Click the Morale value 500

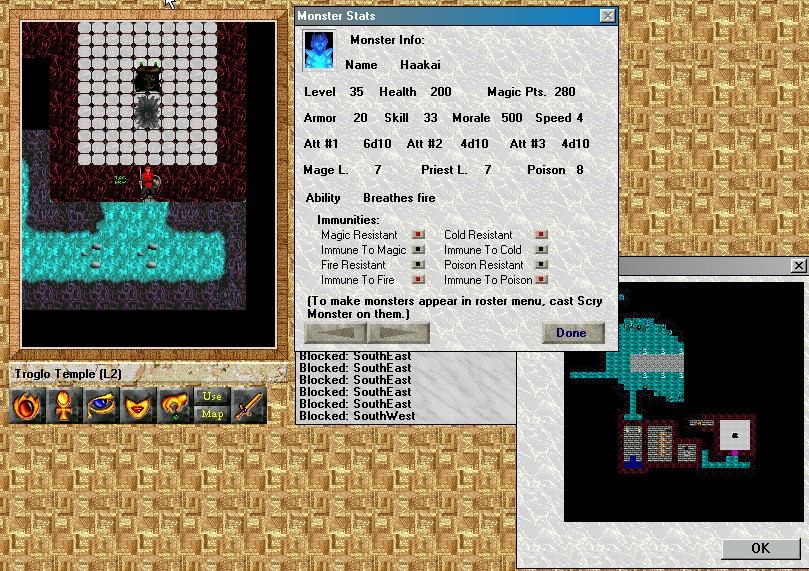click(512, 118)
